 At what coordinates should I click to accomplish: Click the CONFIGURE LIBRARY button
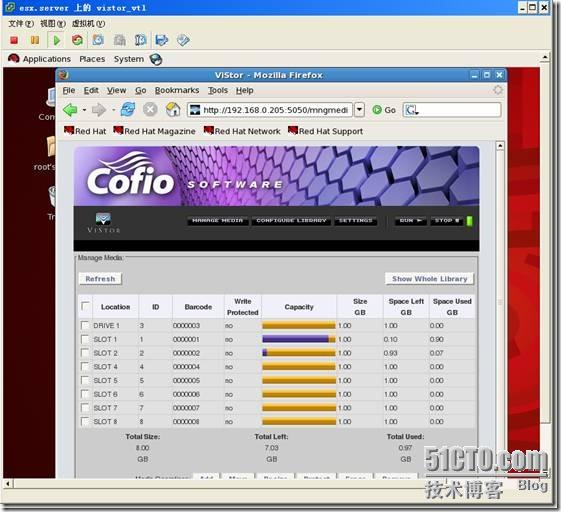click(291, 221)
